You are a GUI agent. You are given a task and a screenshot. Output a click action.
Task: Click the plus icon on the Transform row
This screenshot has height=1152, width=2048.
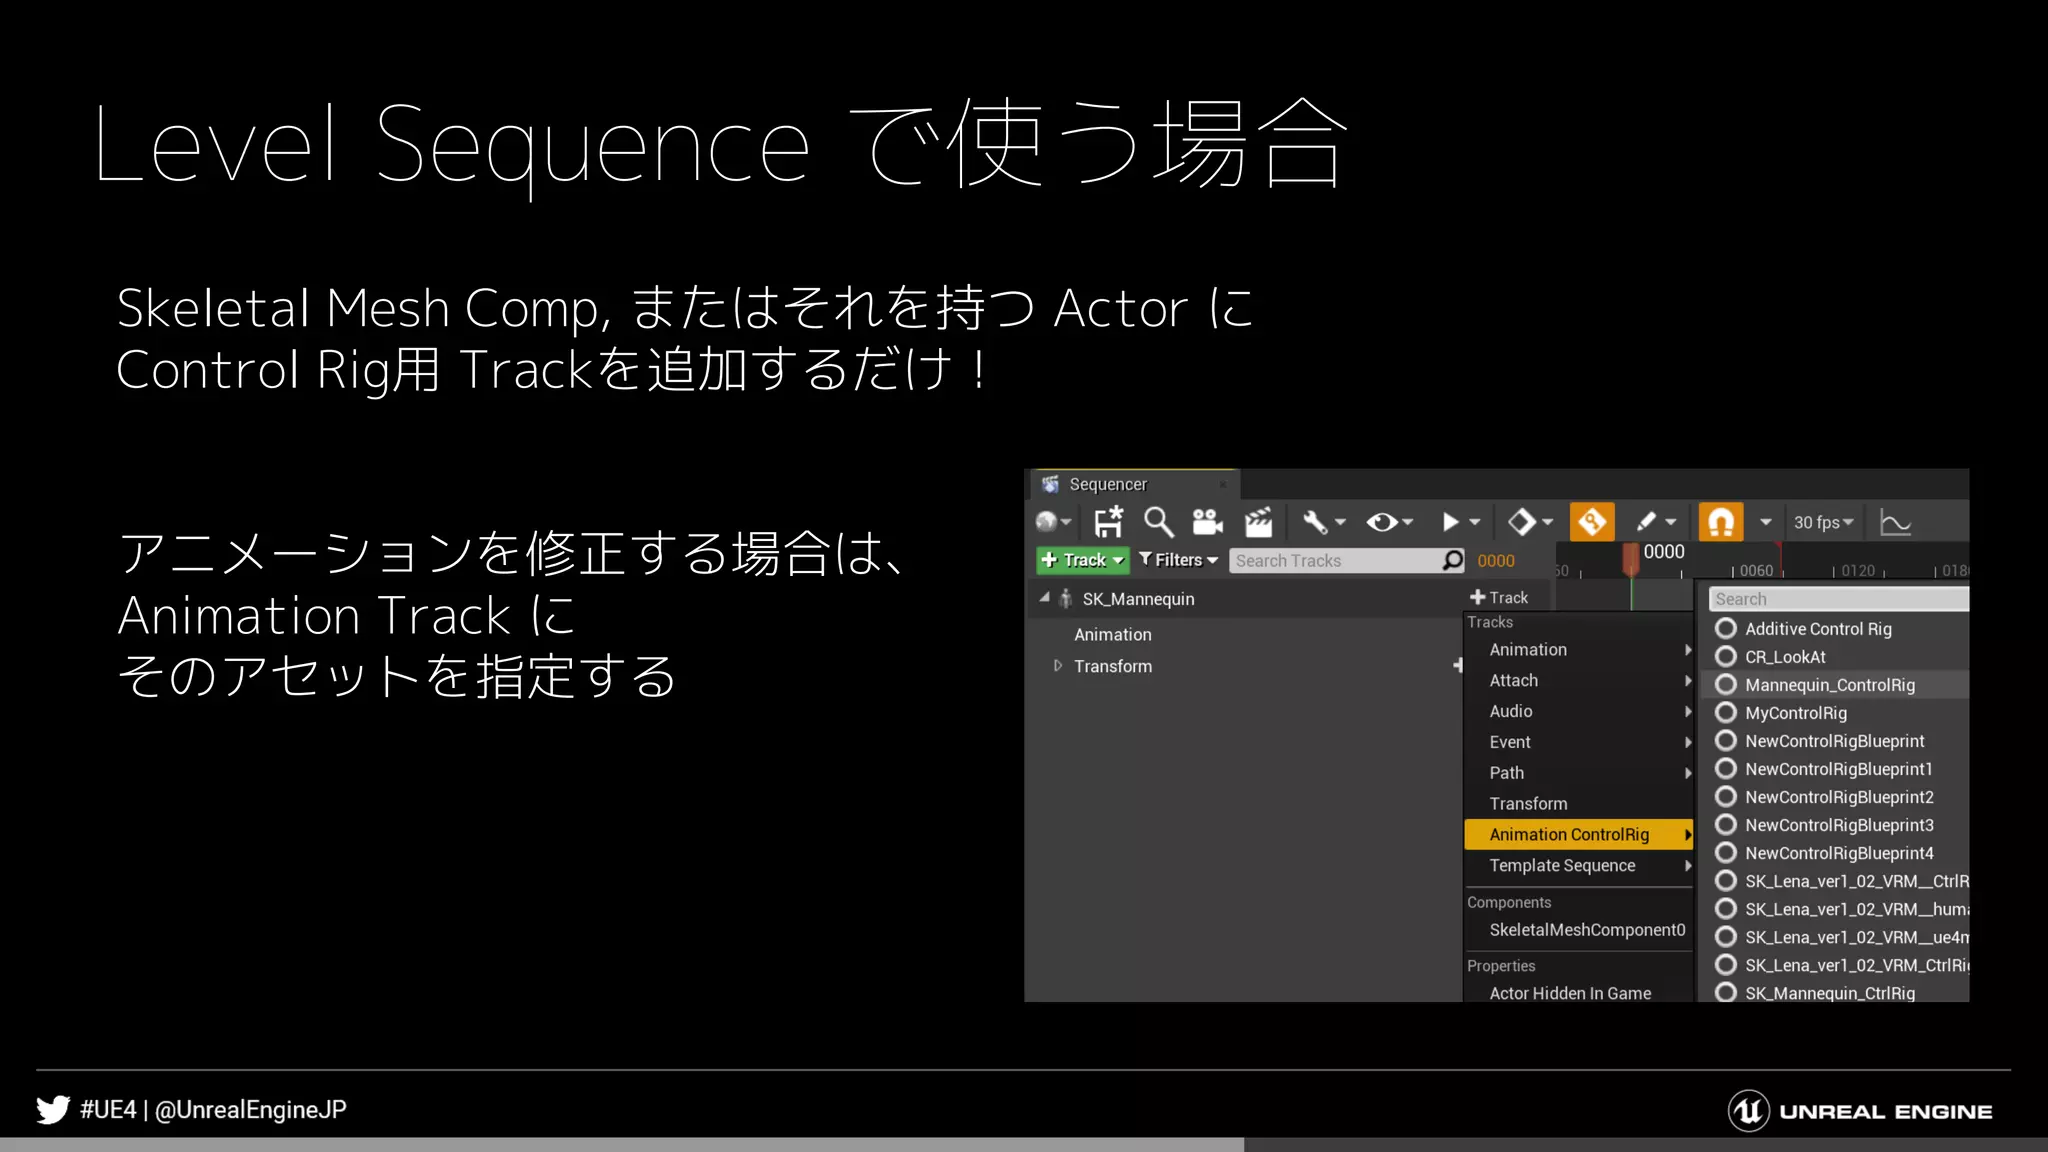tap(1458, 665)
